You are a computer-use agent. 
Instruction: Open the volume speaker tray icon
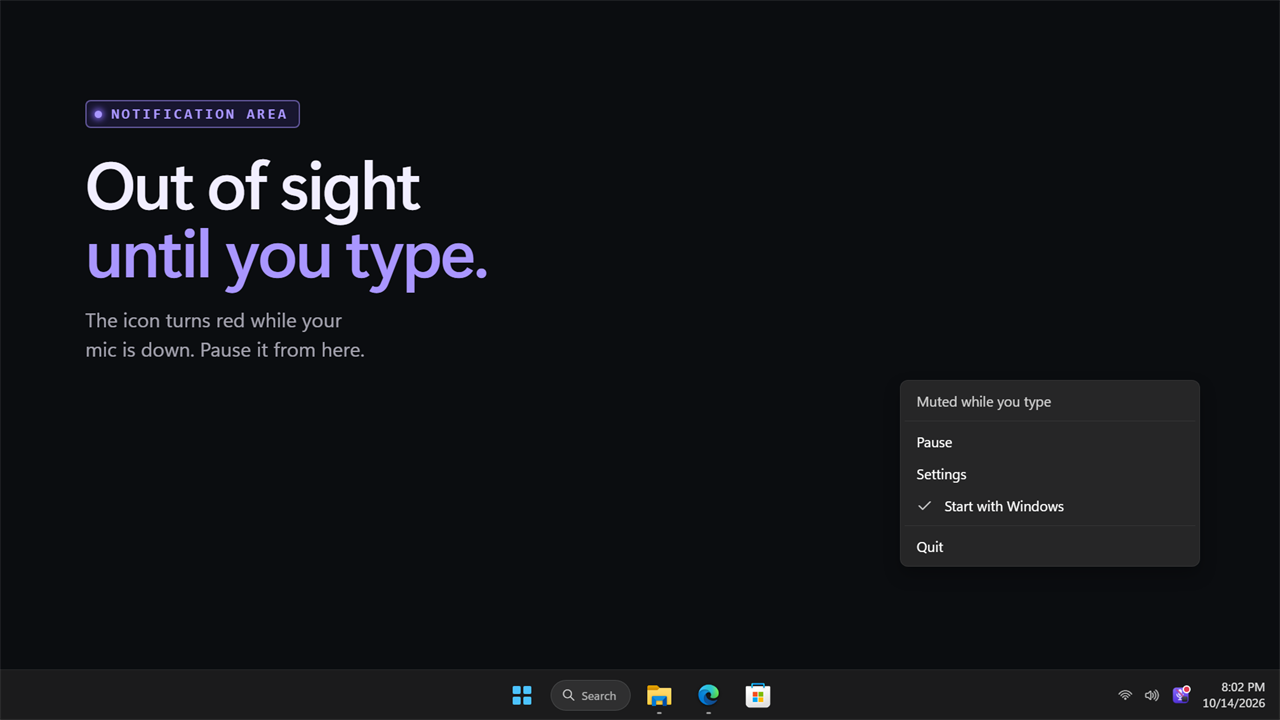point(1152,695)
